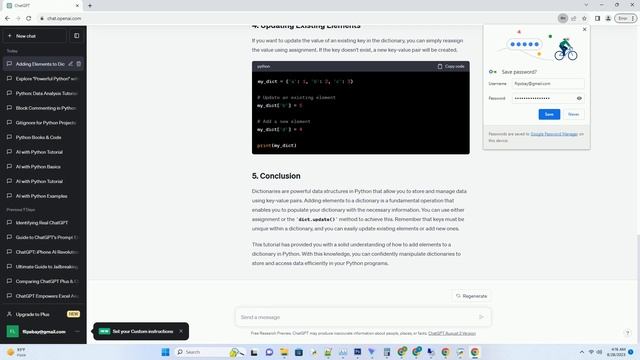Edit the Username field in Save password

548,84
